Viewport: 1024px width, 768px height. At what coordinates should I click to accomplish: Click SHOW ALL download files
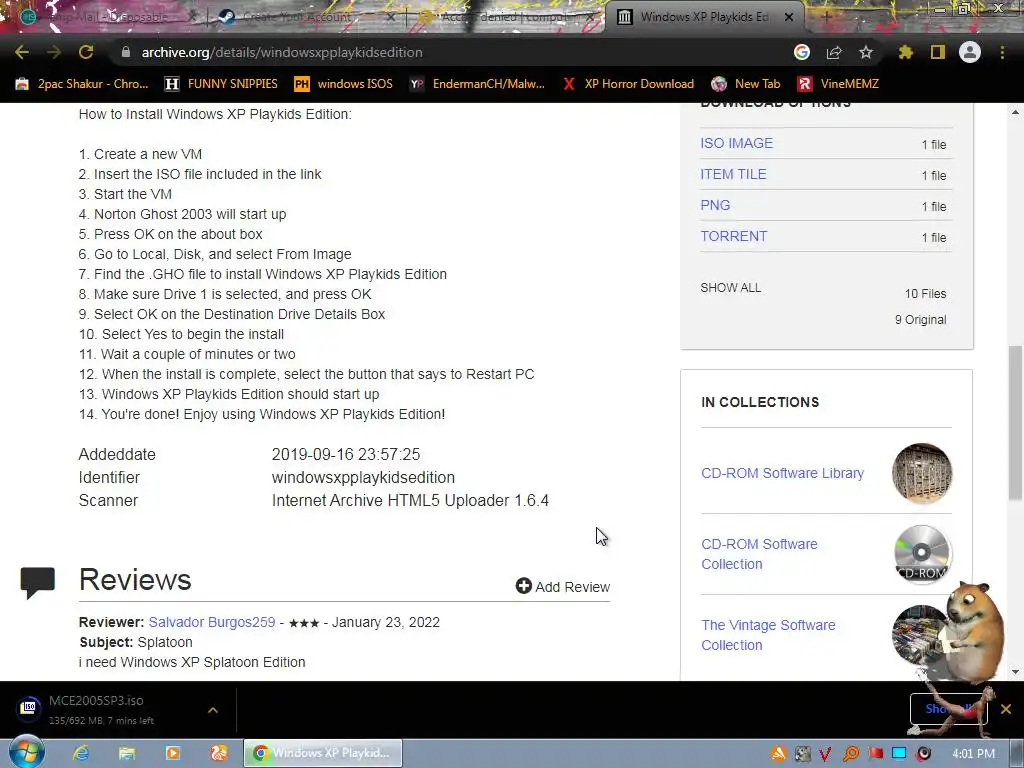[x=731, y=288]
